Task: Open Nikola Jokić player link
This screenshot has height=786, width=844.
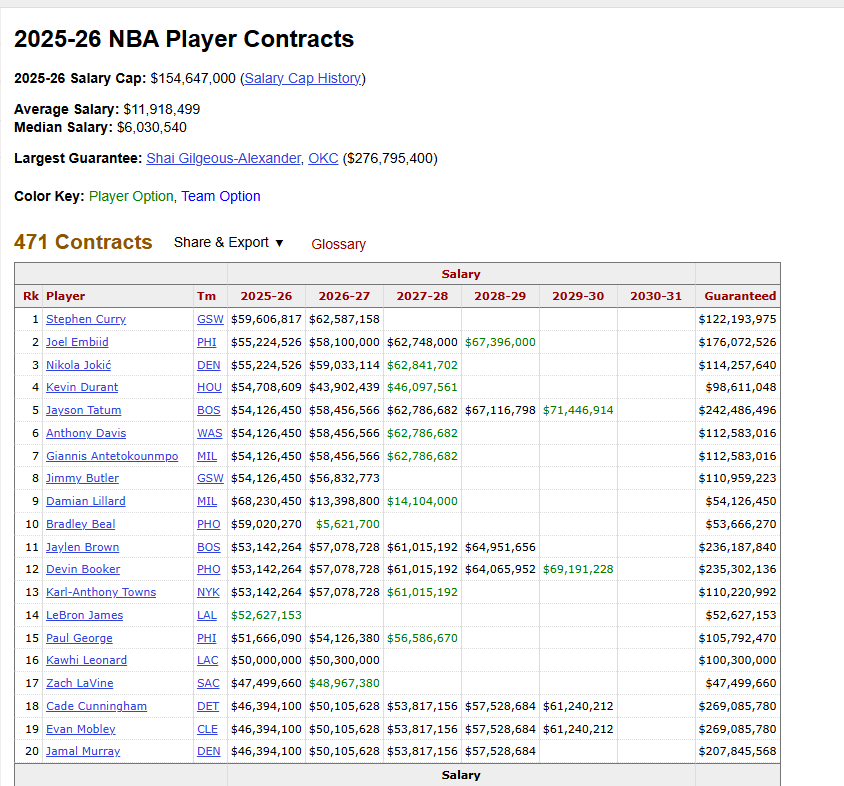Action: [79, 365]
